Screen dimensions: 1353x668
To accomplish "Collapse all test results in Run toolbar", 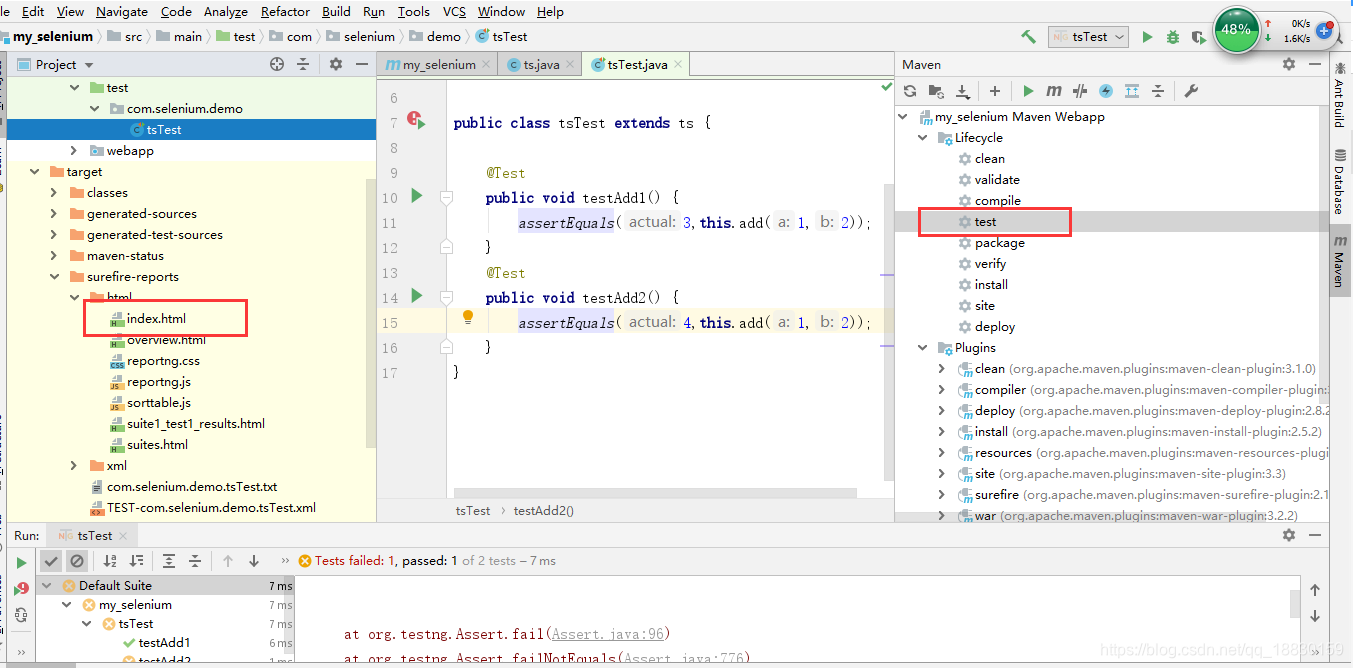I will pos(195,561).
